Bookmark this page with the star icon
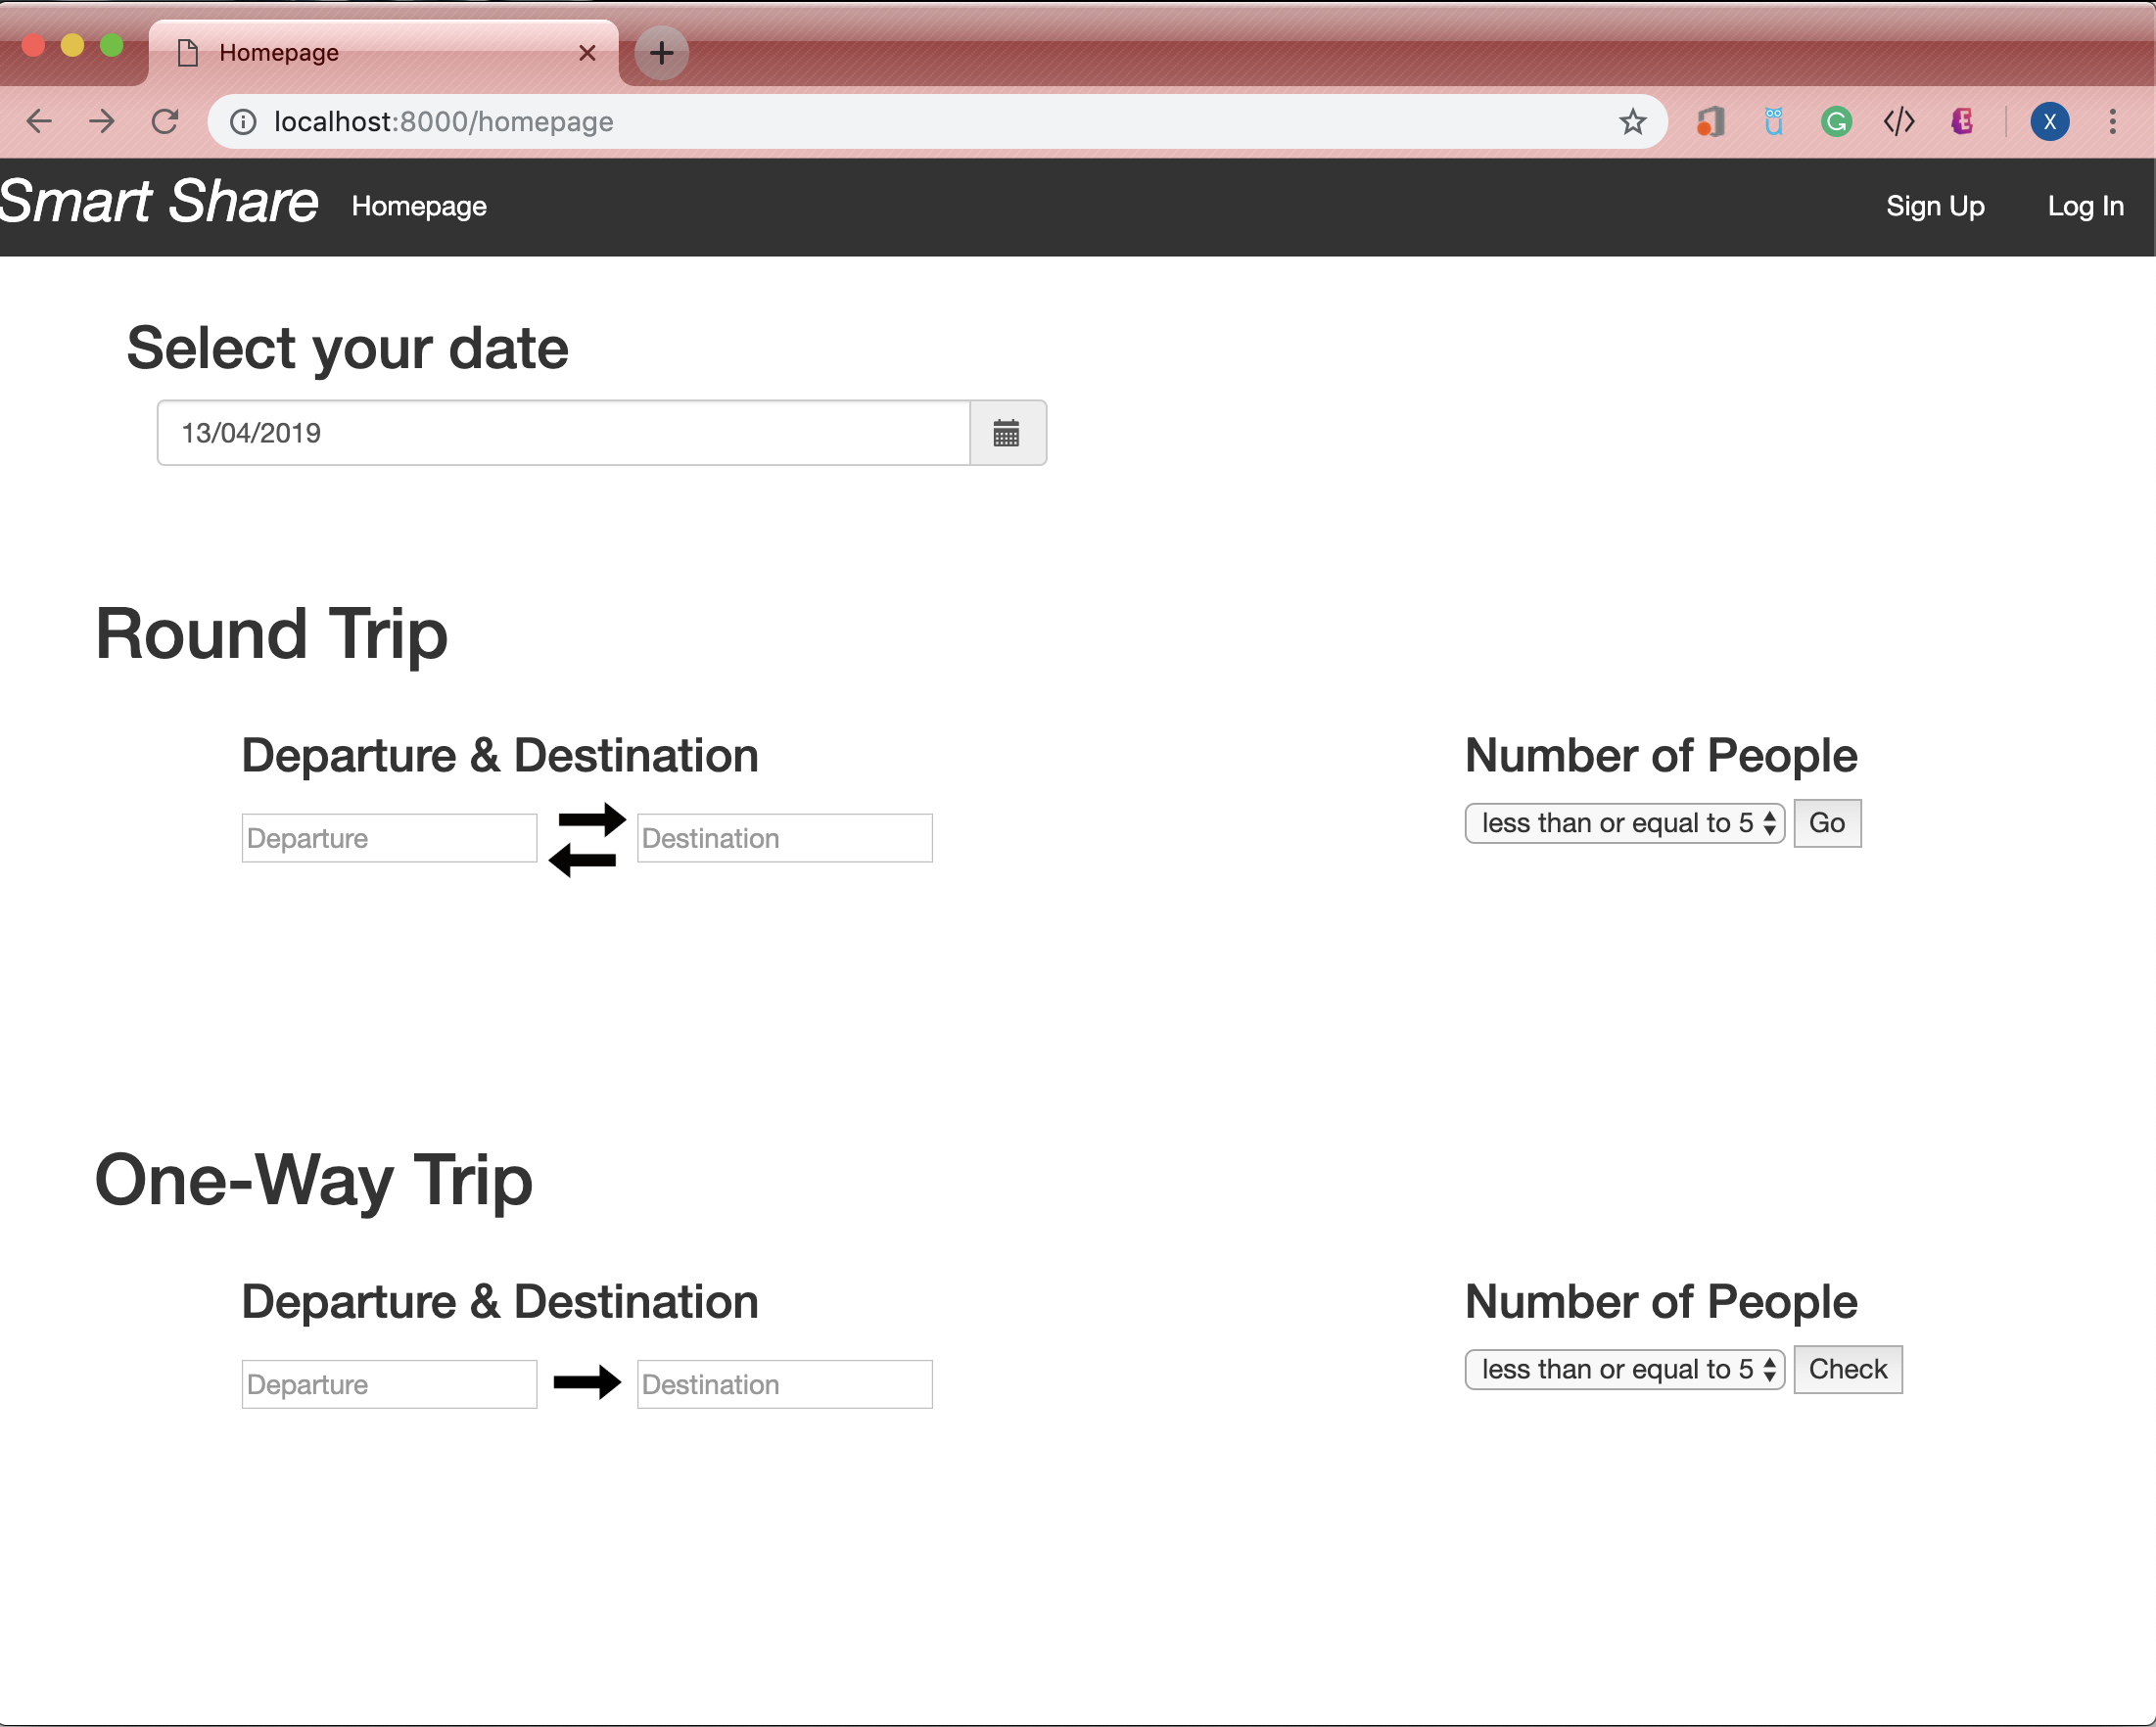The height and width of the screenshot is (1727, 2156). pos(1632,122)
